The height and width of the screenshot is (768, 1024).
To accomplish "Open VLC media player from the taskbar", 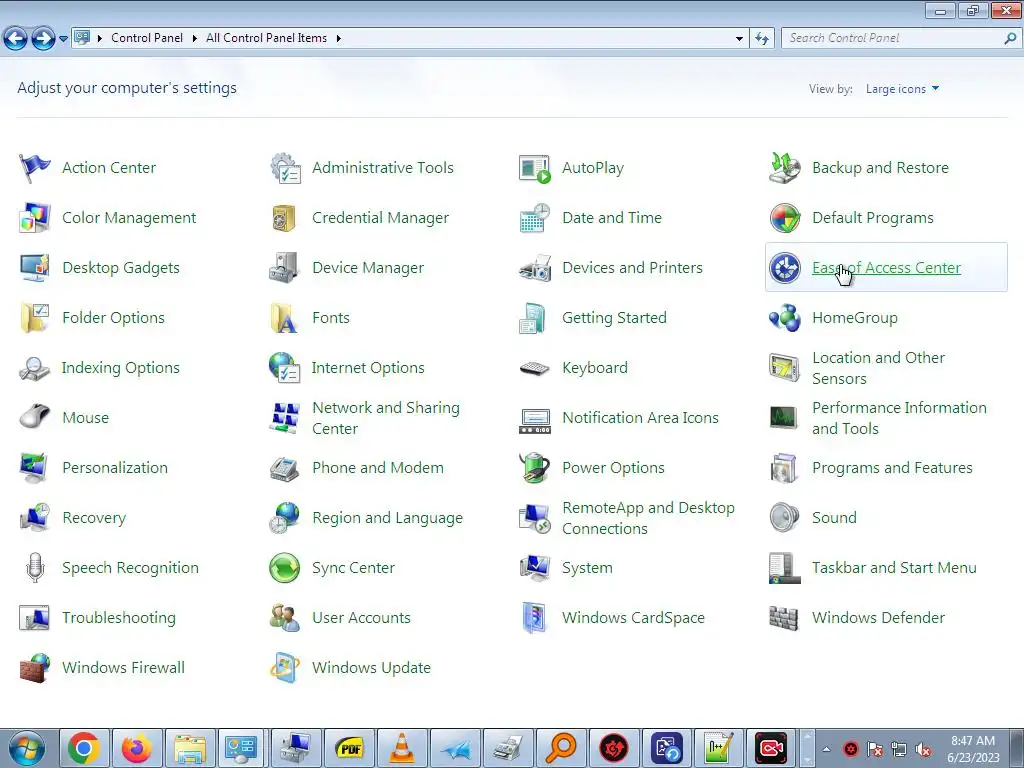I will 402,748.
